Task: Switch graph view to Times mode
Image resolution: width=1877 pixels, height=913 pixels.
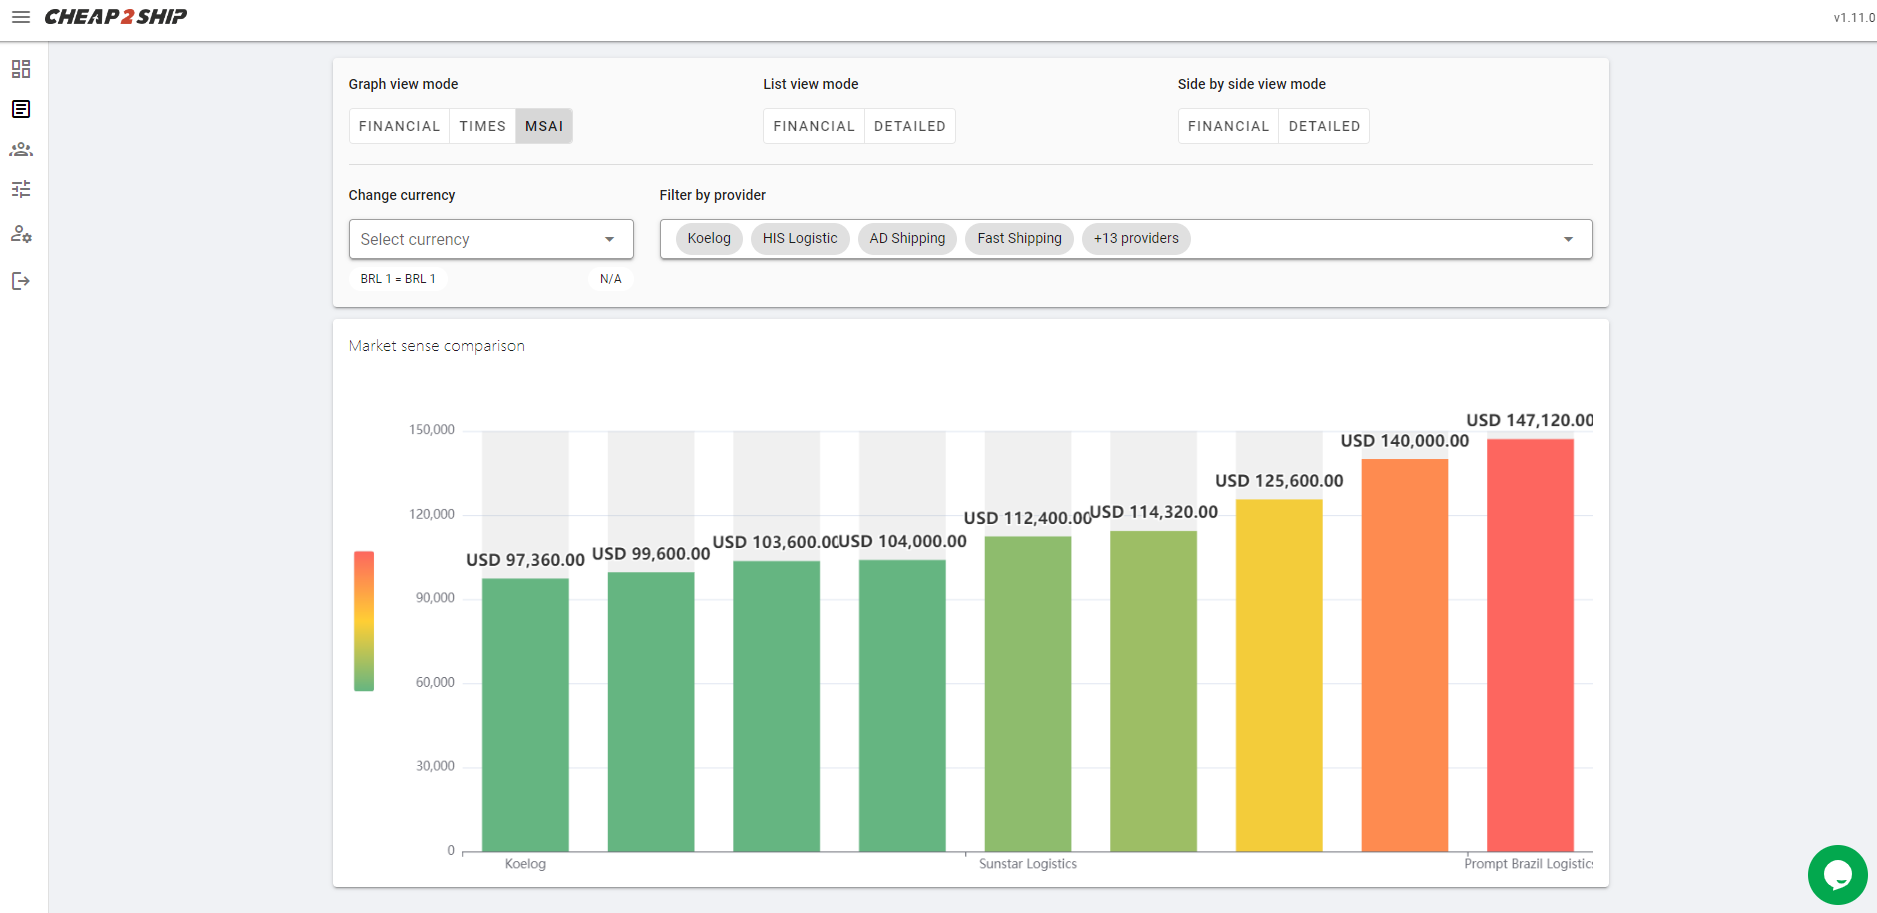Action: pyautogui.click(x=483, y=126)
